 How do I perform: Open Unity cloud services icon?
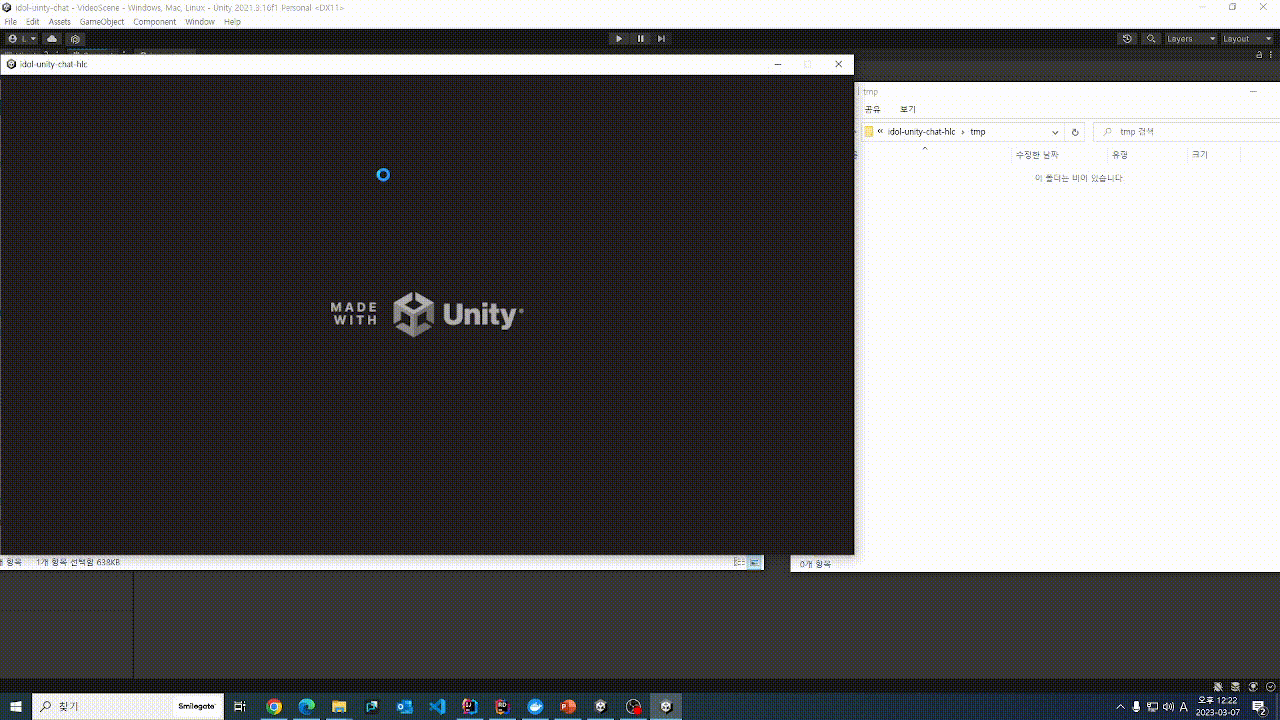tap(52, 39)
